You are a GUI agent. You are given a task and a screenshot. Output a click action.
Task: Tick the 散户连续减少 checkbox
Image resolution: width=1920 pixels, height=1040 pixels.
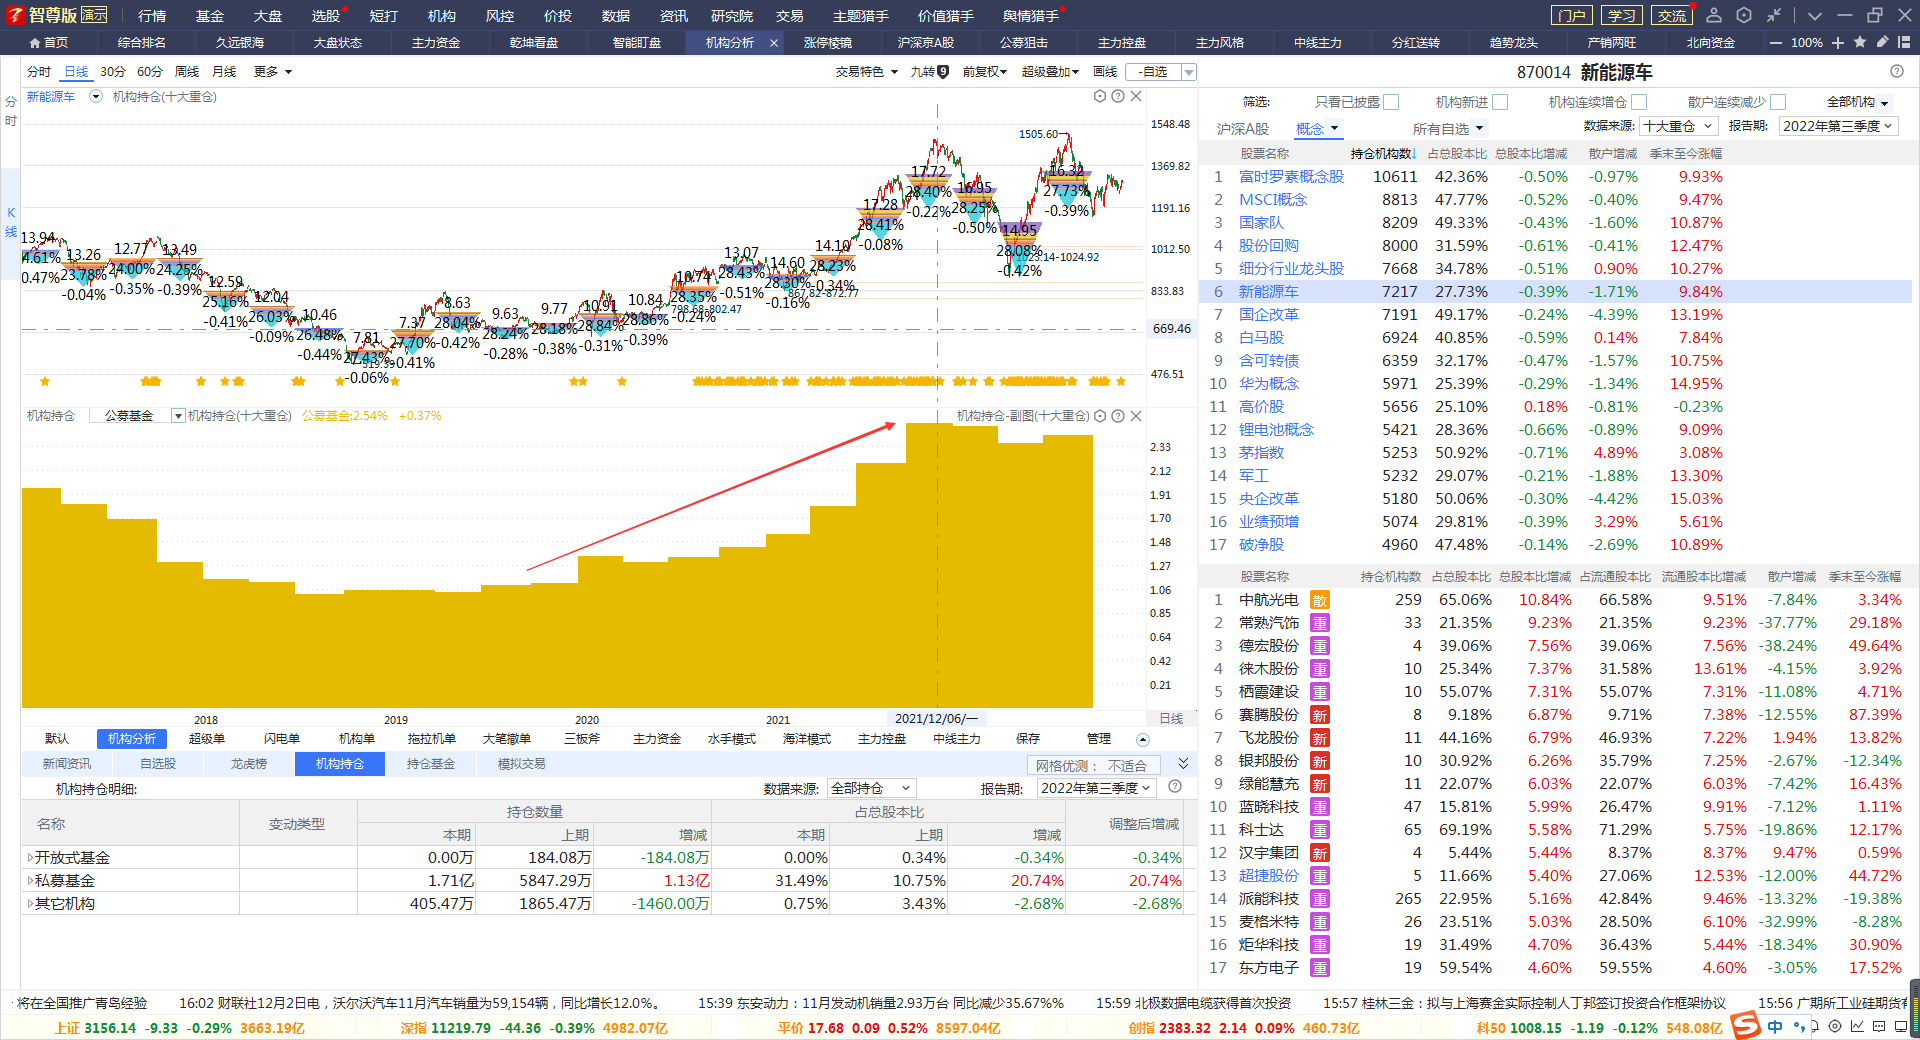click(x=1777, y=102)
